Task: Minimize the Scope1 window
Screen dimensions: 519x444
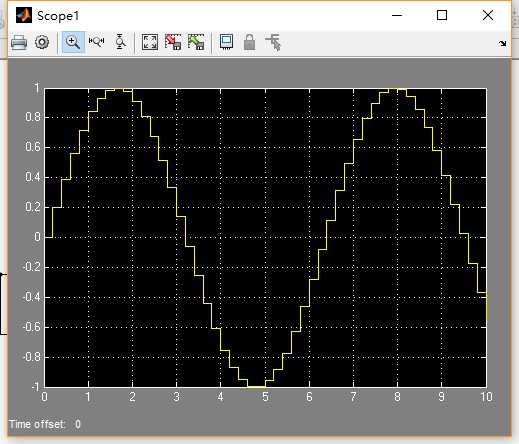Action: (x=397, y=15)
